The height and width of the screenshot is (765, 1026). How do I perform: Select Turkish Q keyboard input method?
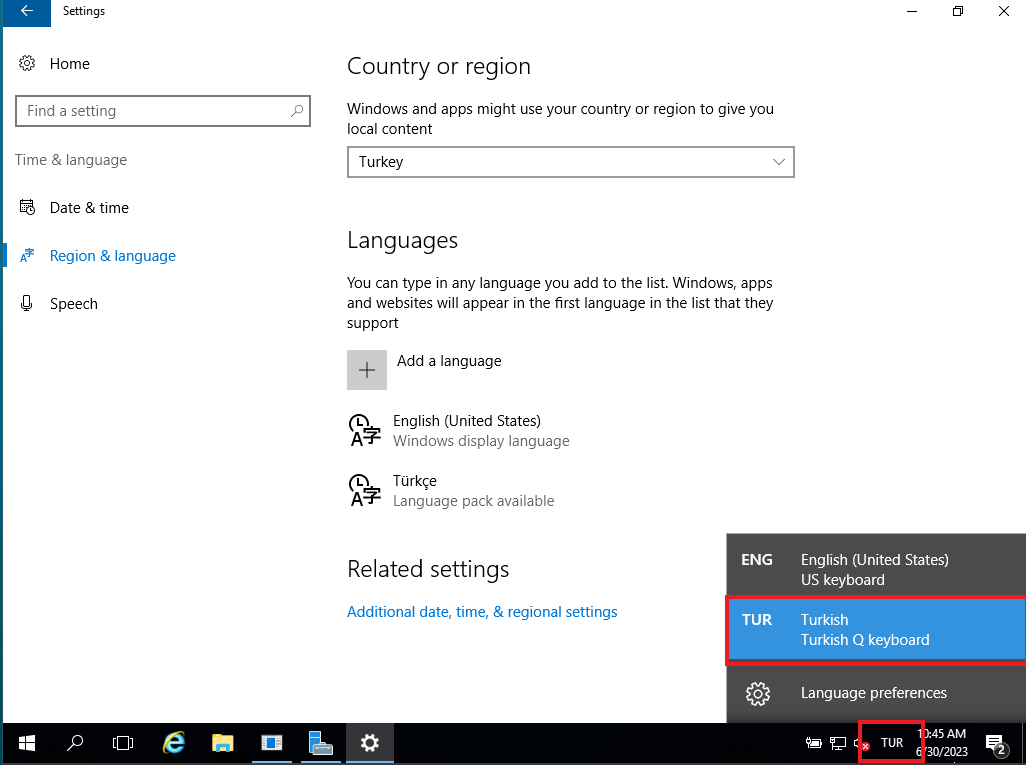click(x=875, y=630)
